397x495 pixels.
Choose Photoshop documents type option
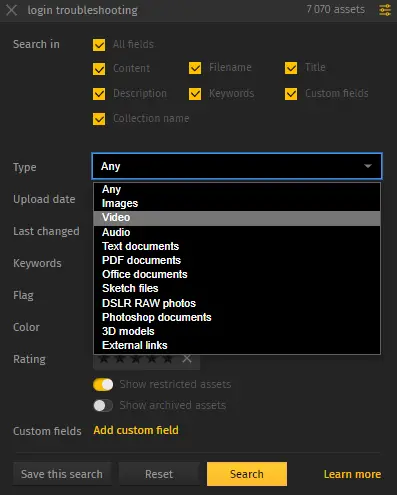click(237, 317)
